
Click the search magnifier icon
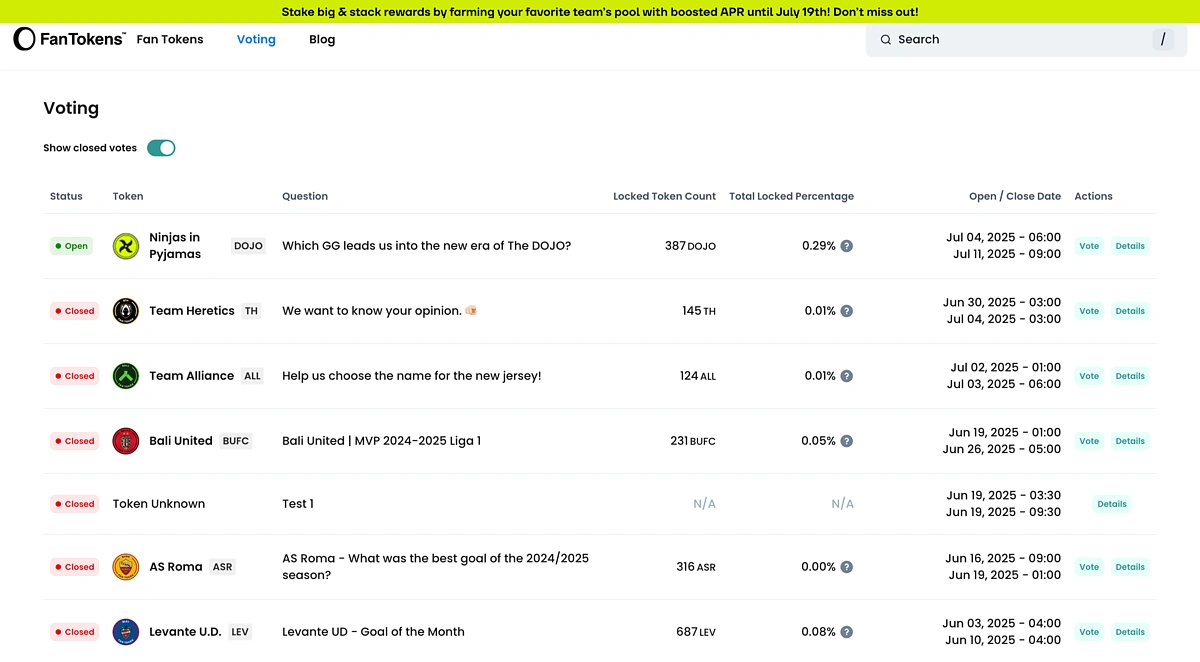click(x=885, y=39)
